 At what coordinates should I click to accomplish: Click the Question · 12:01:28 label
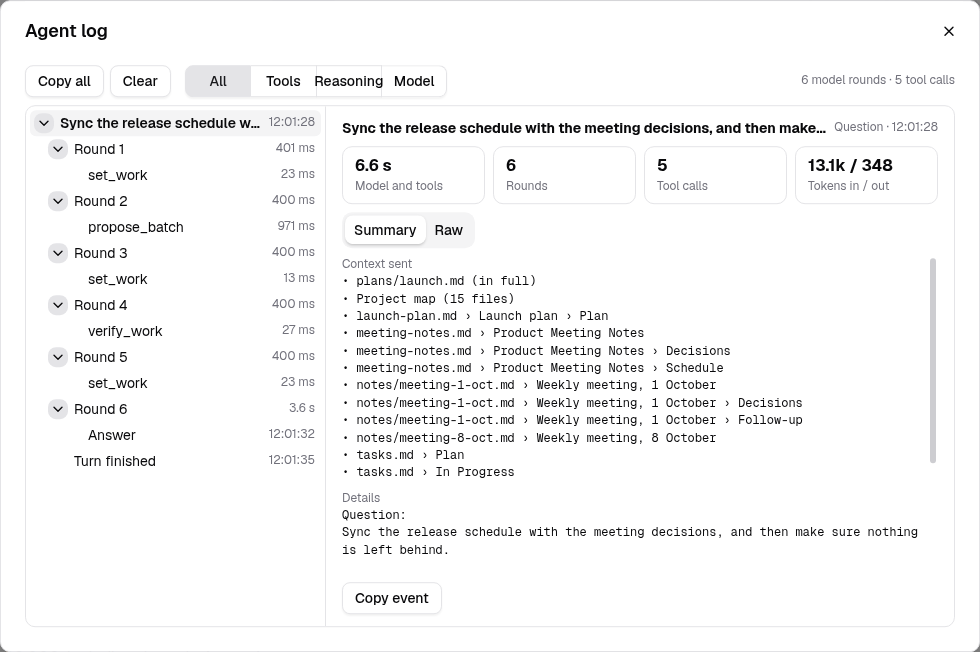(x=886, y=127)
